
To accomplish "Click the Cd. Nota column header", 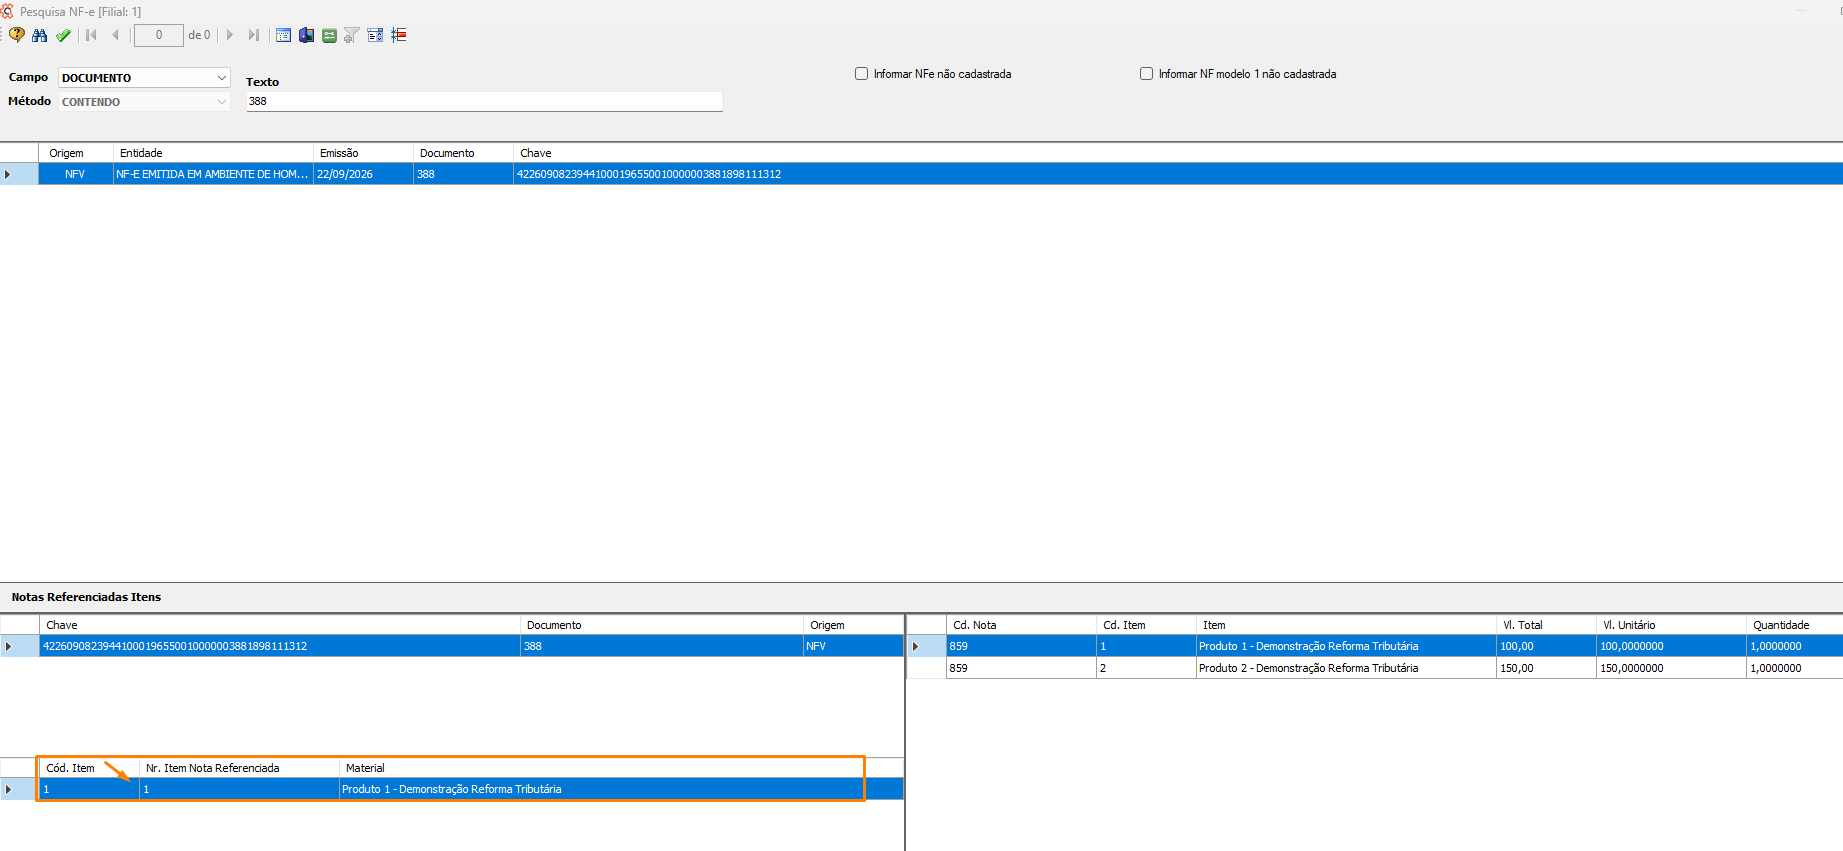I will pyautogui.click(x=1021, y=625).
